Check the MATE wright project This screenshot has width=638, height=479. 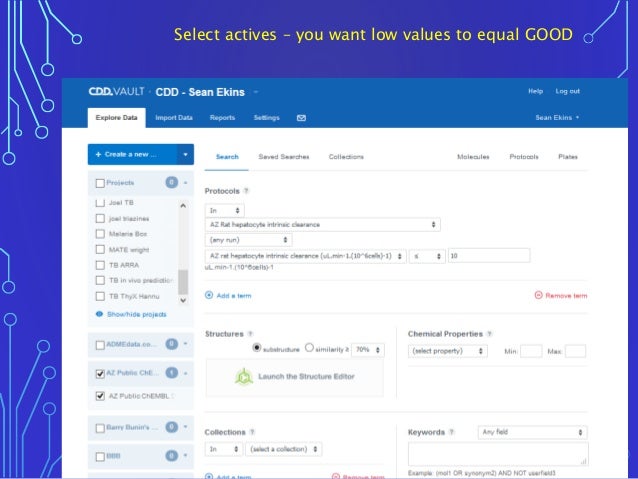[x=100, y=249]
